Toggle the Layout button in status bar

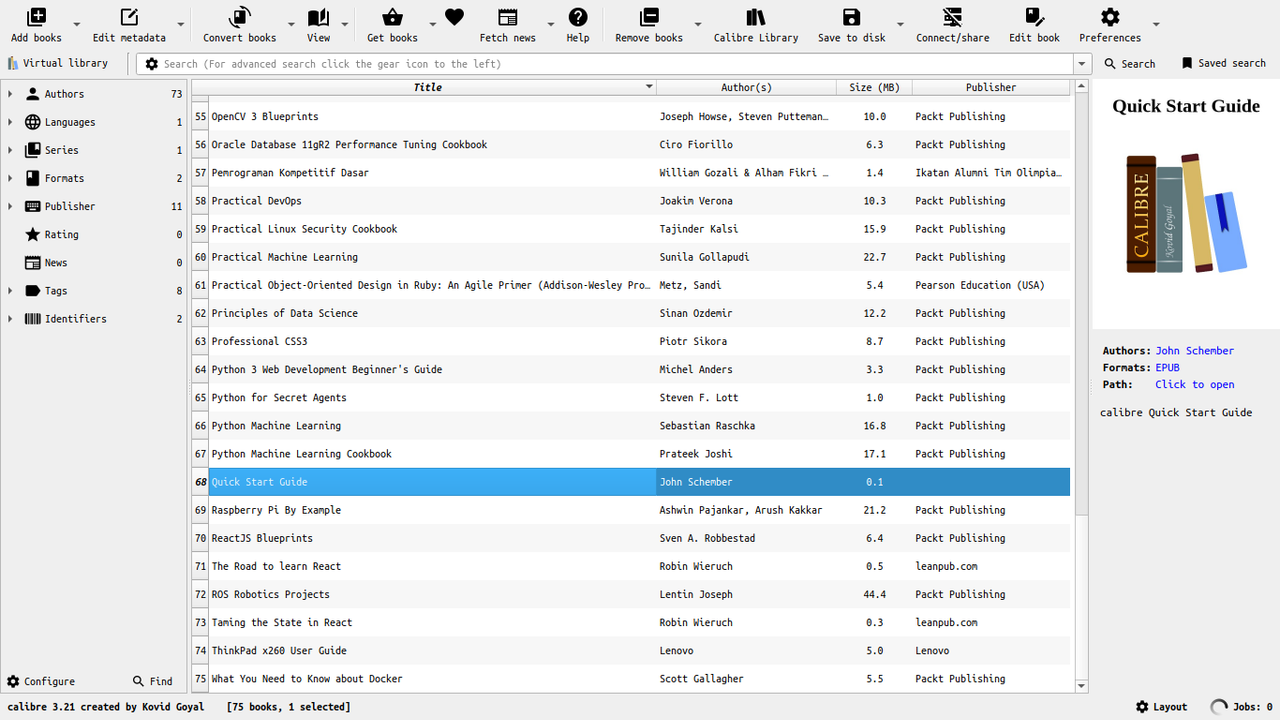point(1161,707)
